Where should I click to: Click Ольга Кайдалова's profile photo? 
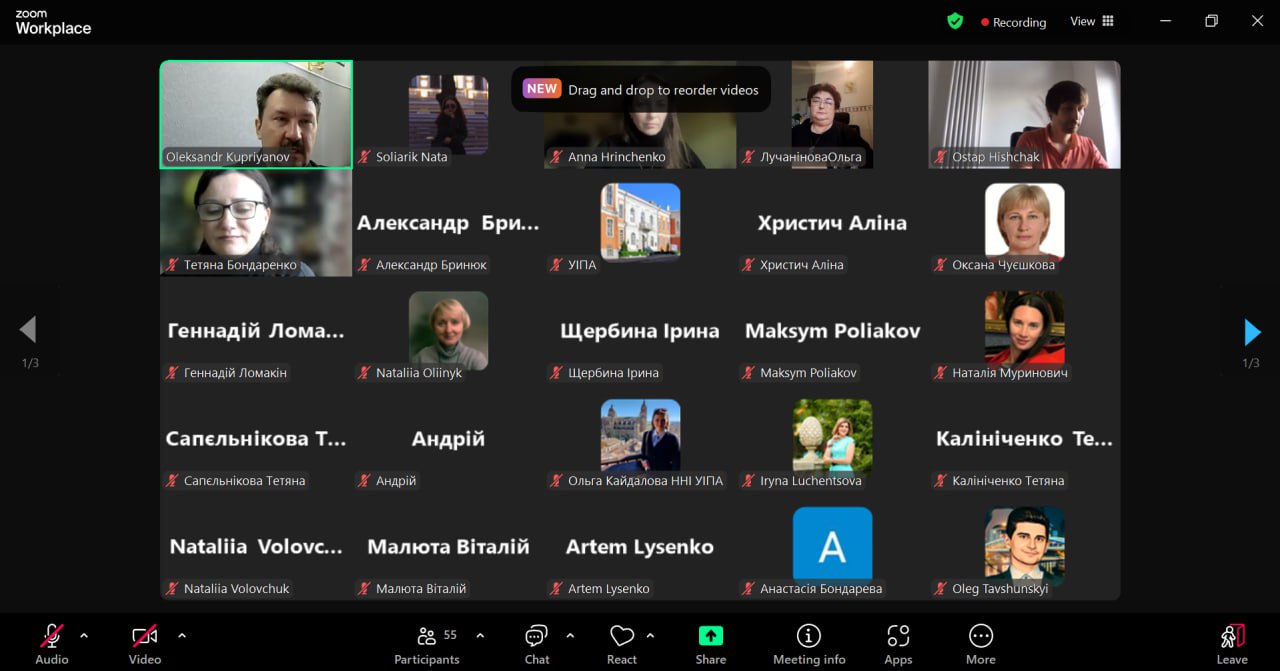point(640,438)
